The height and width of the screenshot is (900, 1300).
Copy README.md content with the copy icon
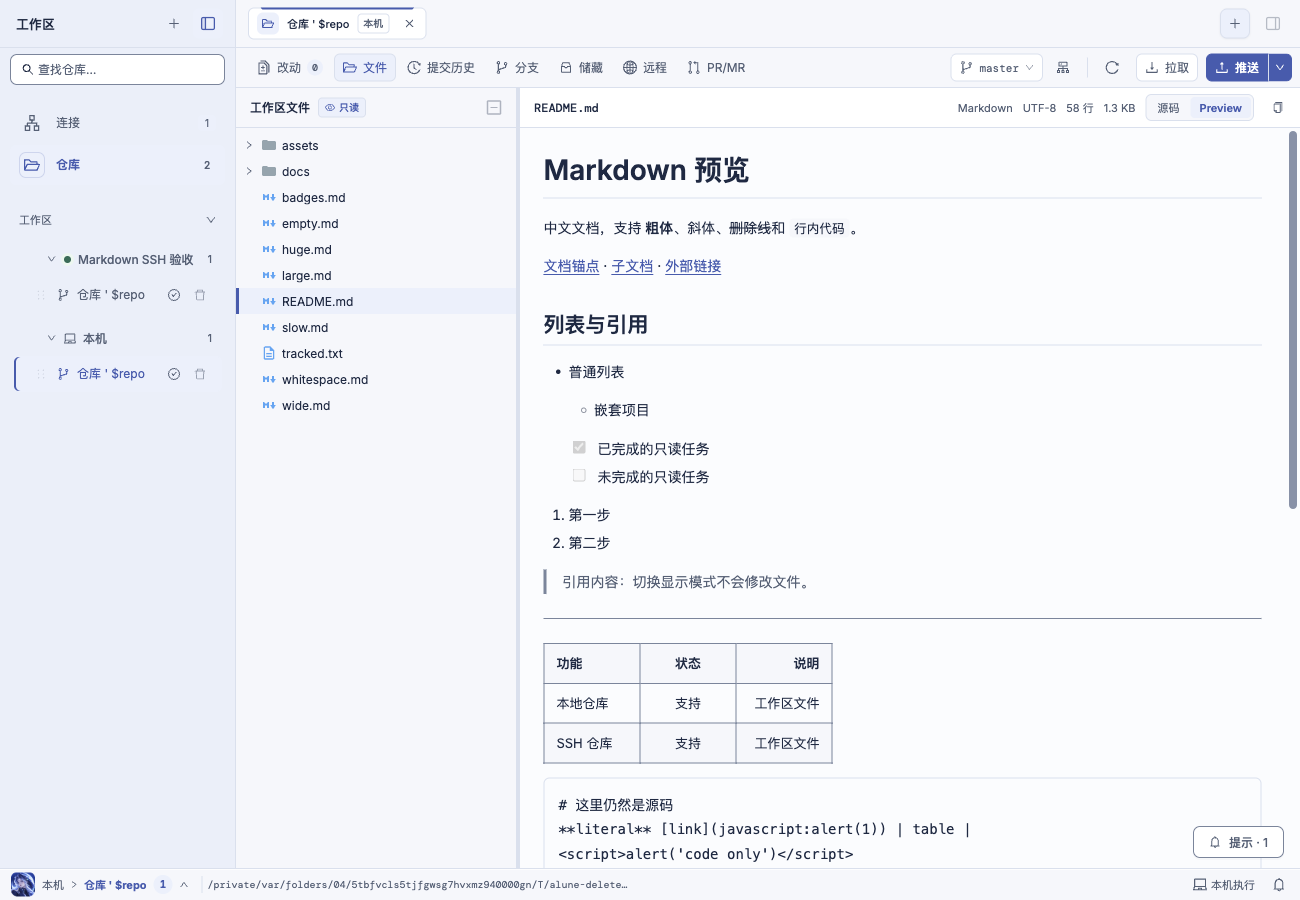point(1278,108)
